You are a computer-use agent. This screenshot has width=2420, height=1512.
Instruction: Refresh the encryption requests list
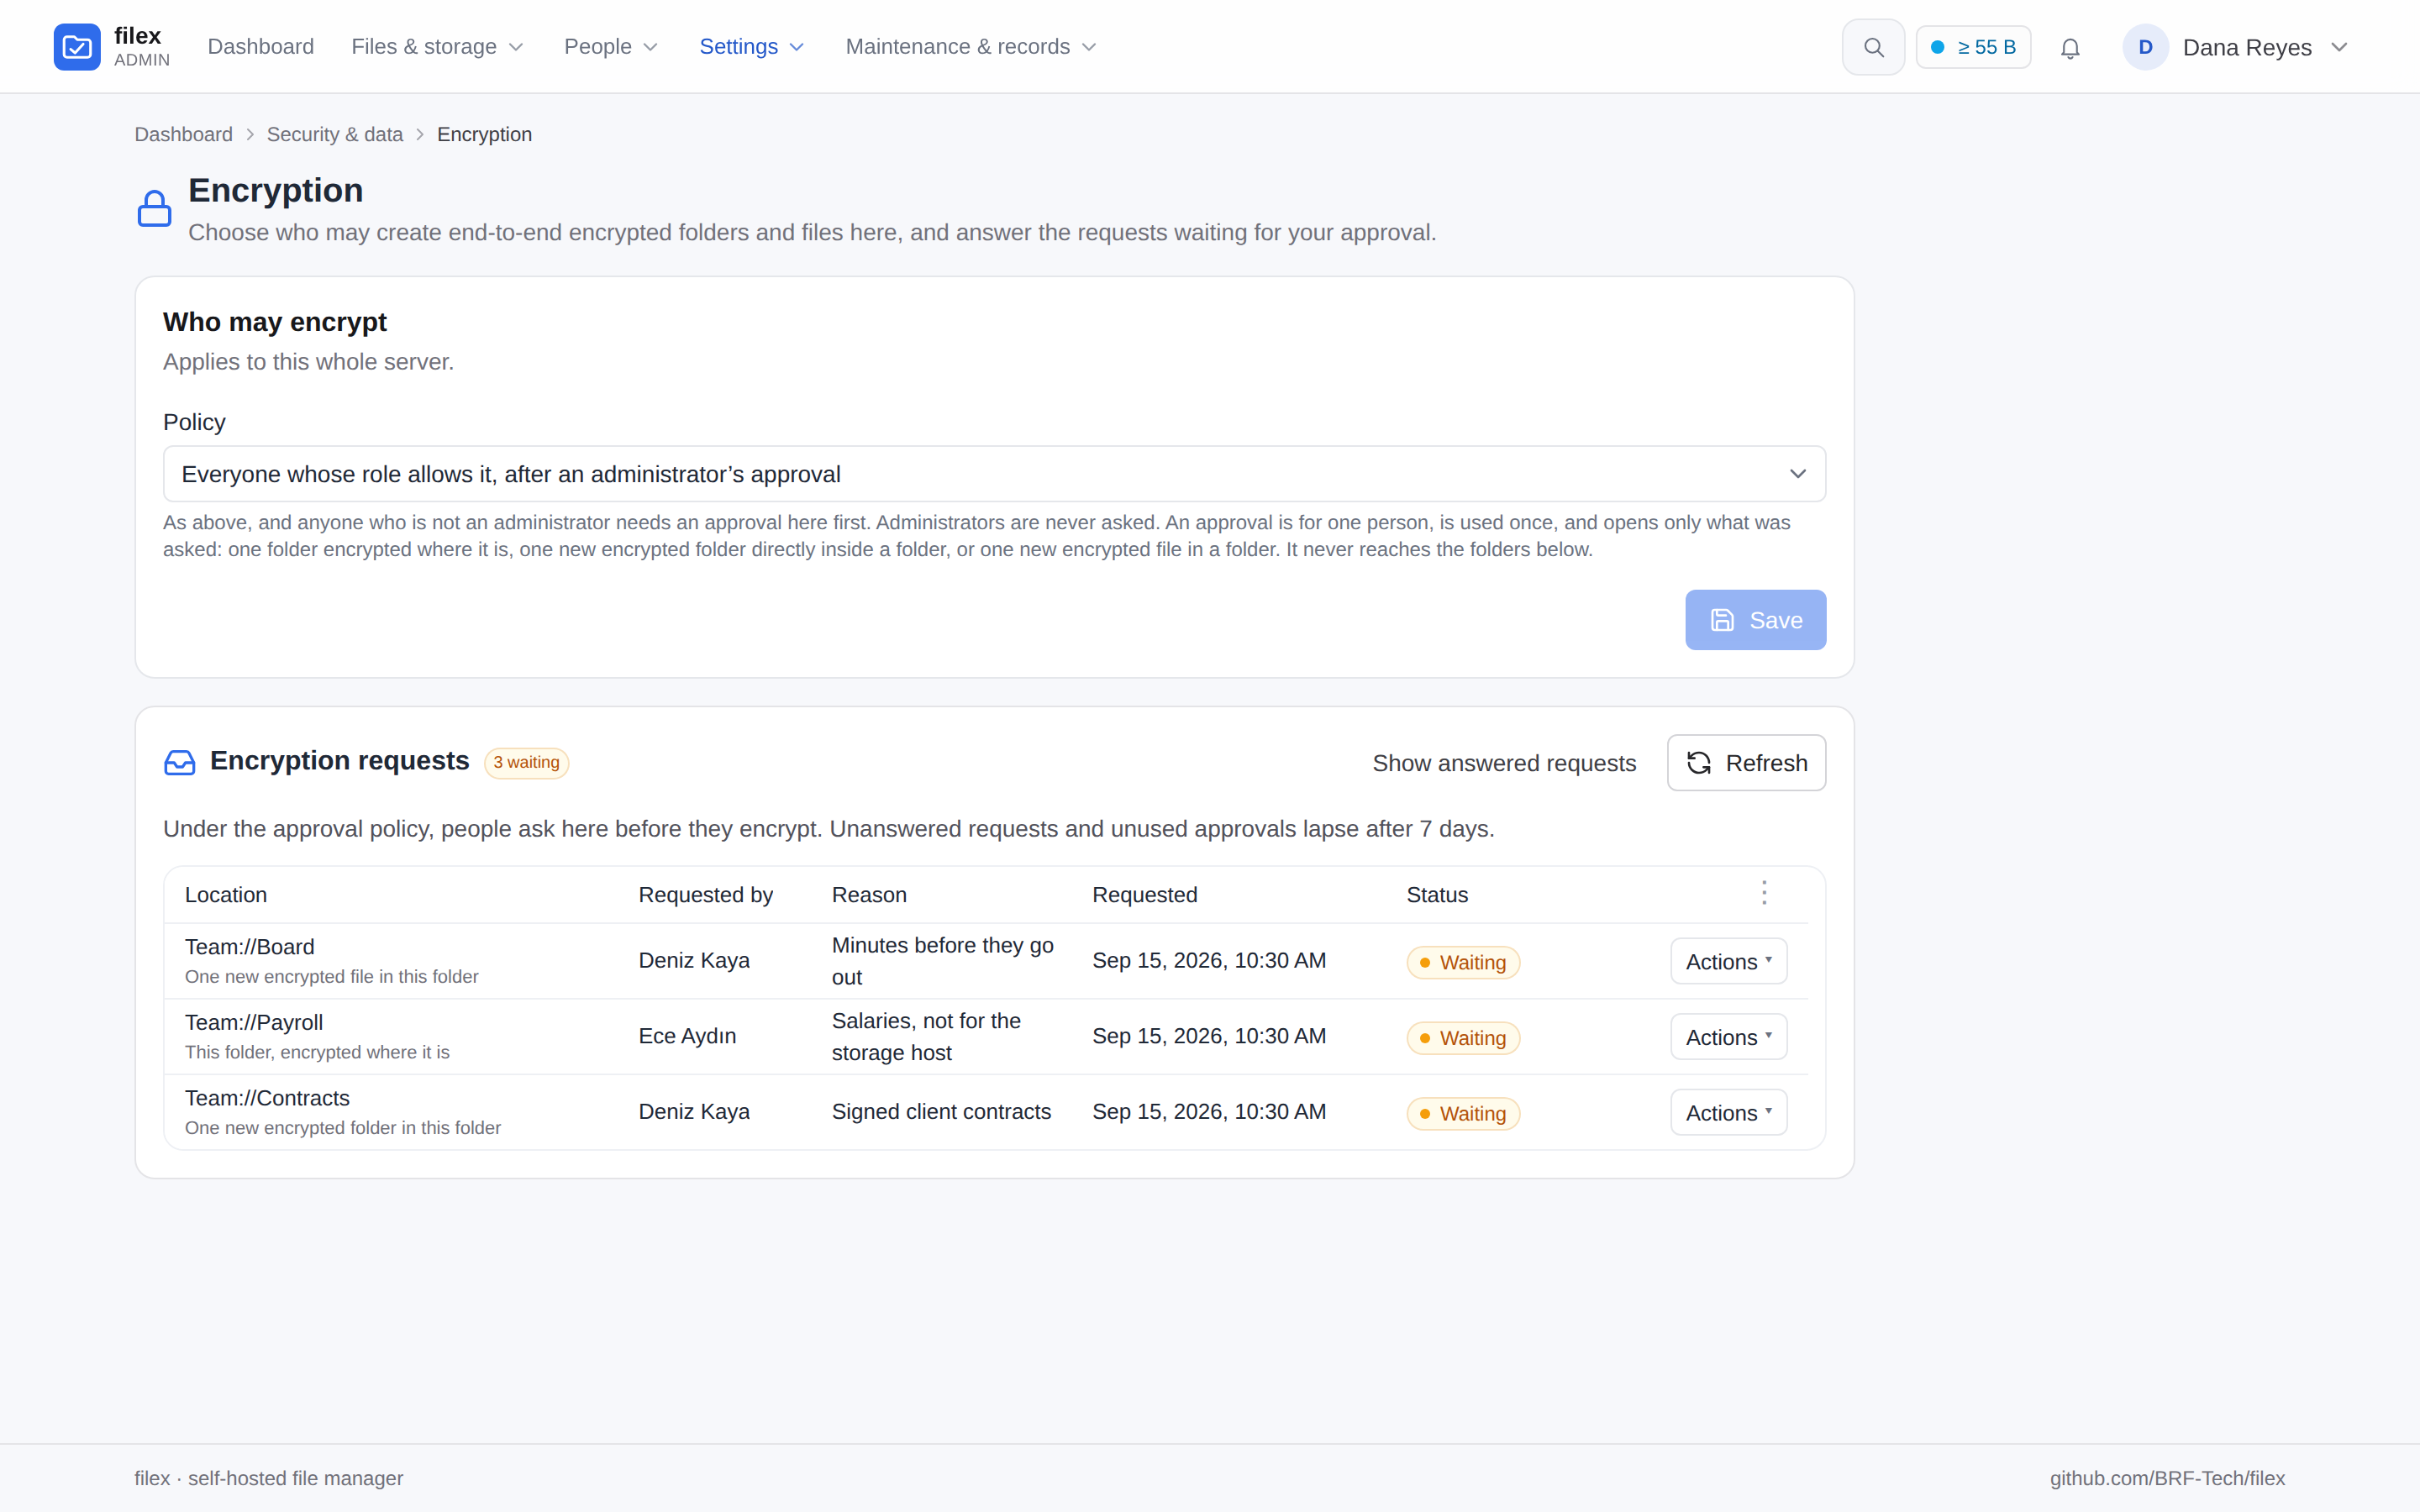[1746, 763]
